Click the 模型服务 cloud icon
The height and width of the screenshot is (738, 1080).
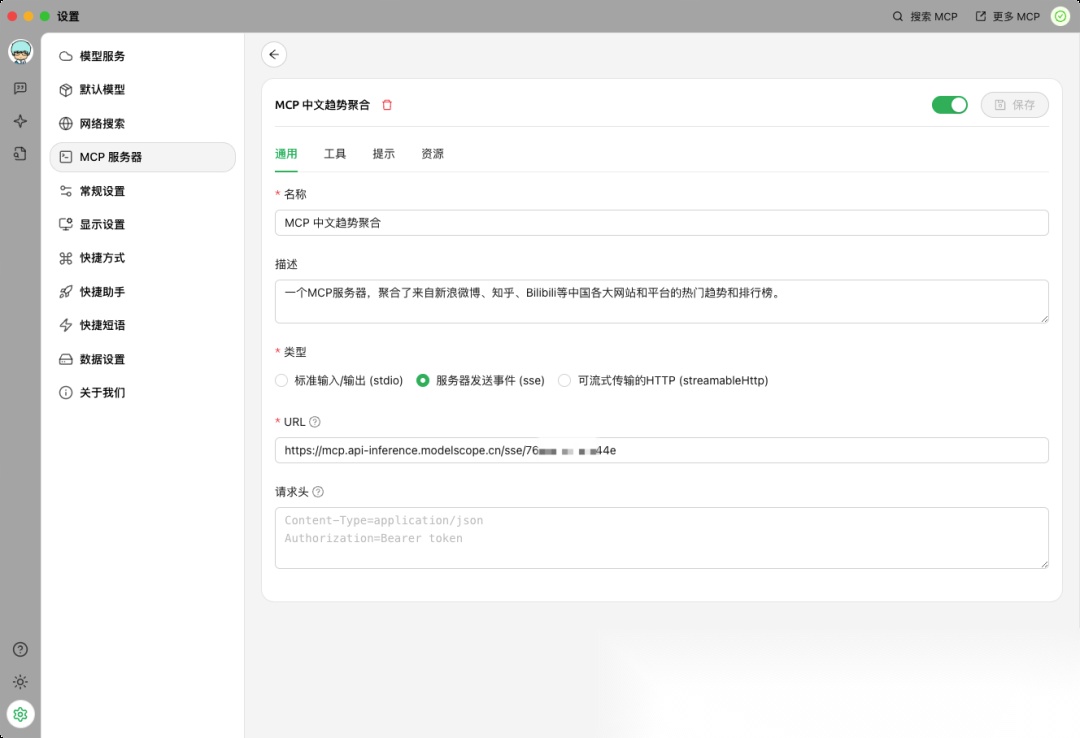point(65,56)
